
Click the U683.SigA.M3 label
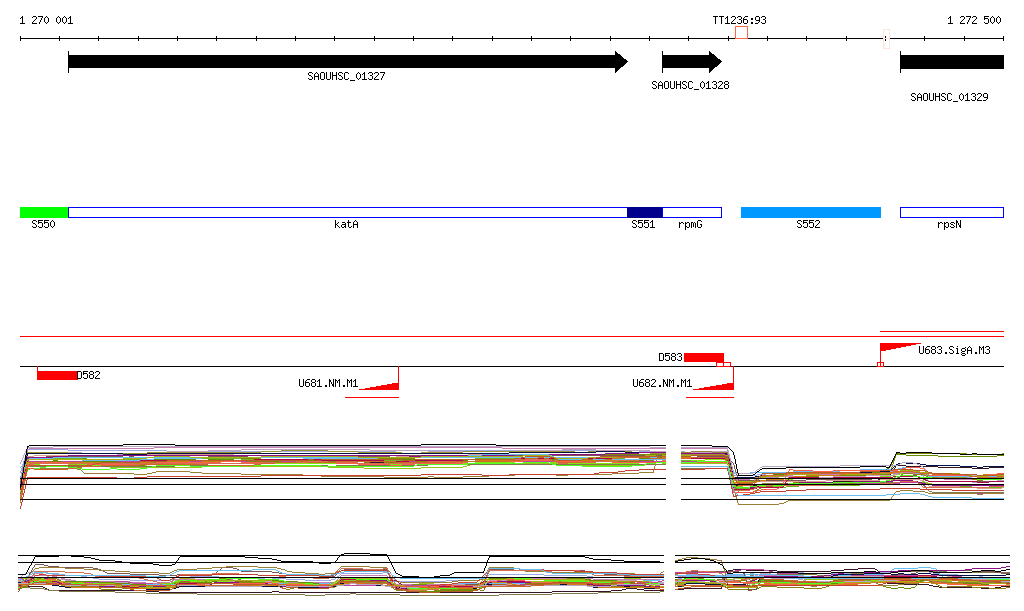coord(954,351)
